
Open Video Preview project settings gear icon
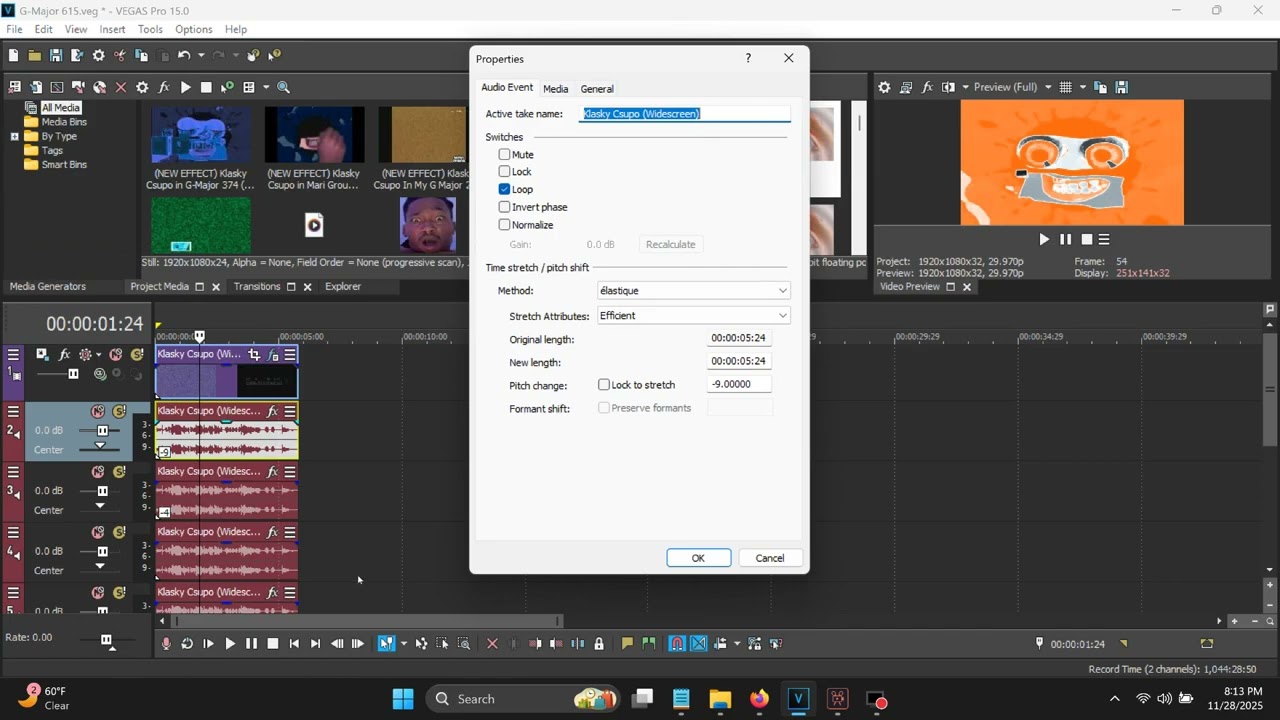pos(884,87)
